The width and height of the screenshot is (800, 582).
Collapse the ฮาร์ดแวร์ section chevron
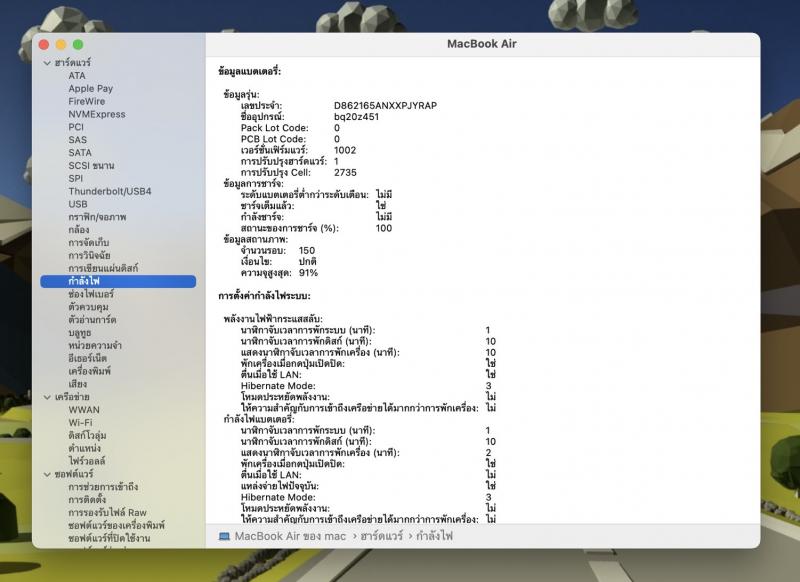pos(47,63)
